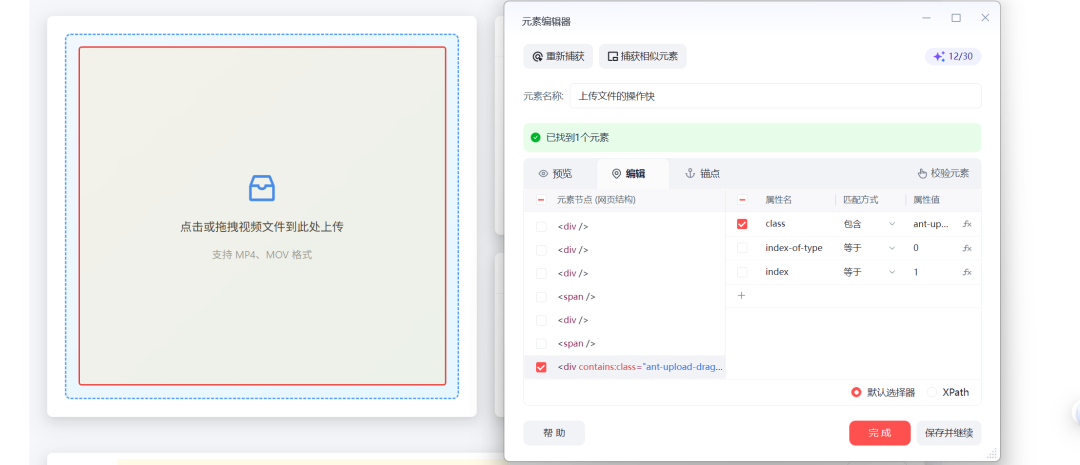Enable the index attribute checkbox
Screen dimensions: 1080x465
(742, 272)
